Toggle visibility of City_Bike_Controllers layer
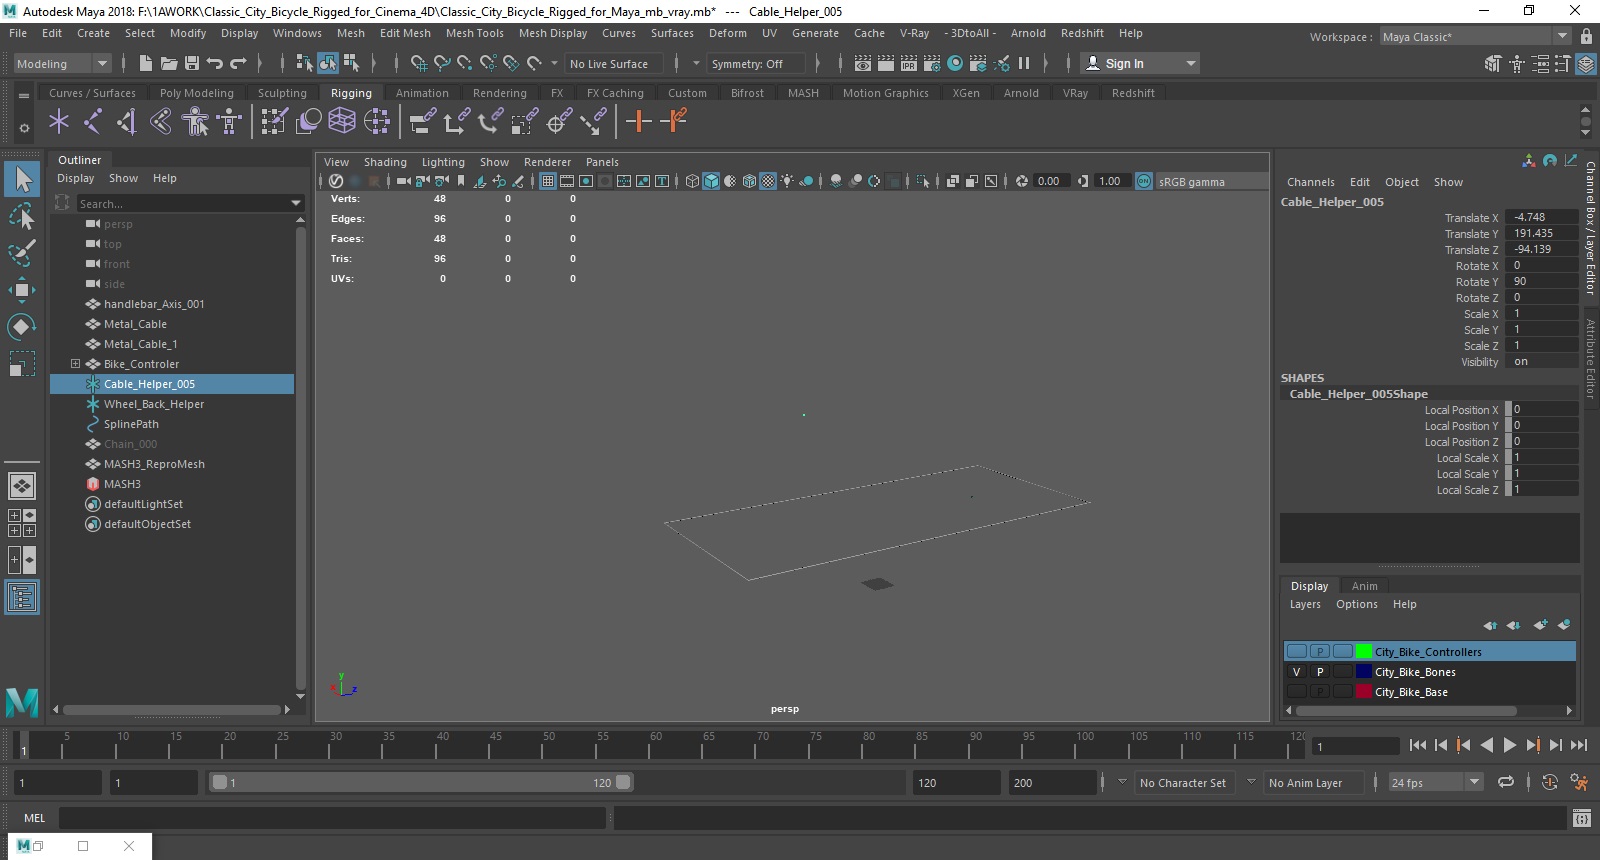The image size is (1600, 860). [x=1296, y=652]
